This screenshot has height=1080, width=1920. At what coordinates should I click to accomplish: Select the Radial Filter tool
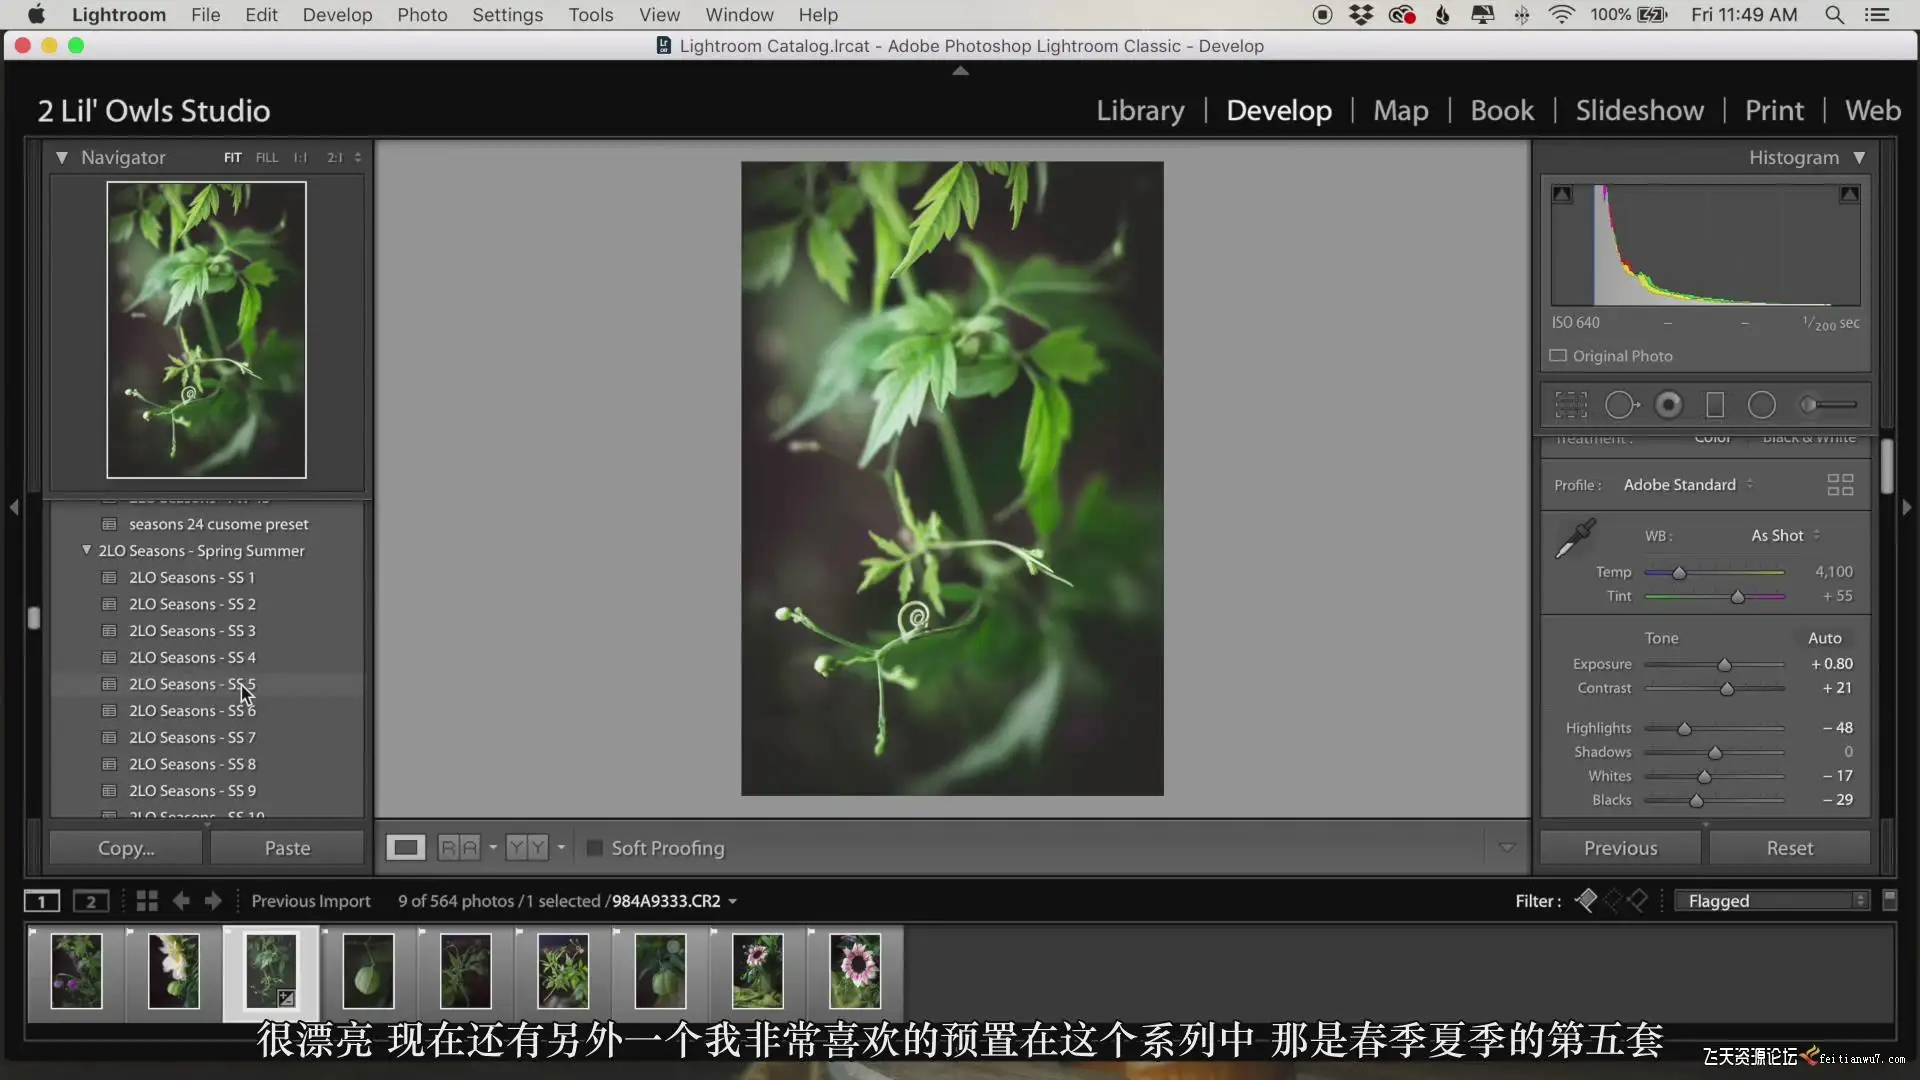coord(1762,405)
